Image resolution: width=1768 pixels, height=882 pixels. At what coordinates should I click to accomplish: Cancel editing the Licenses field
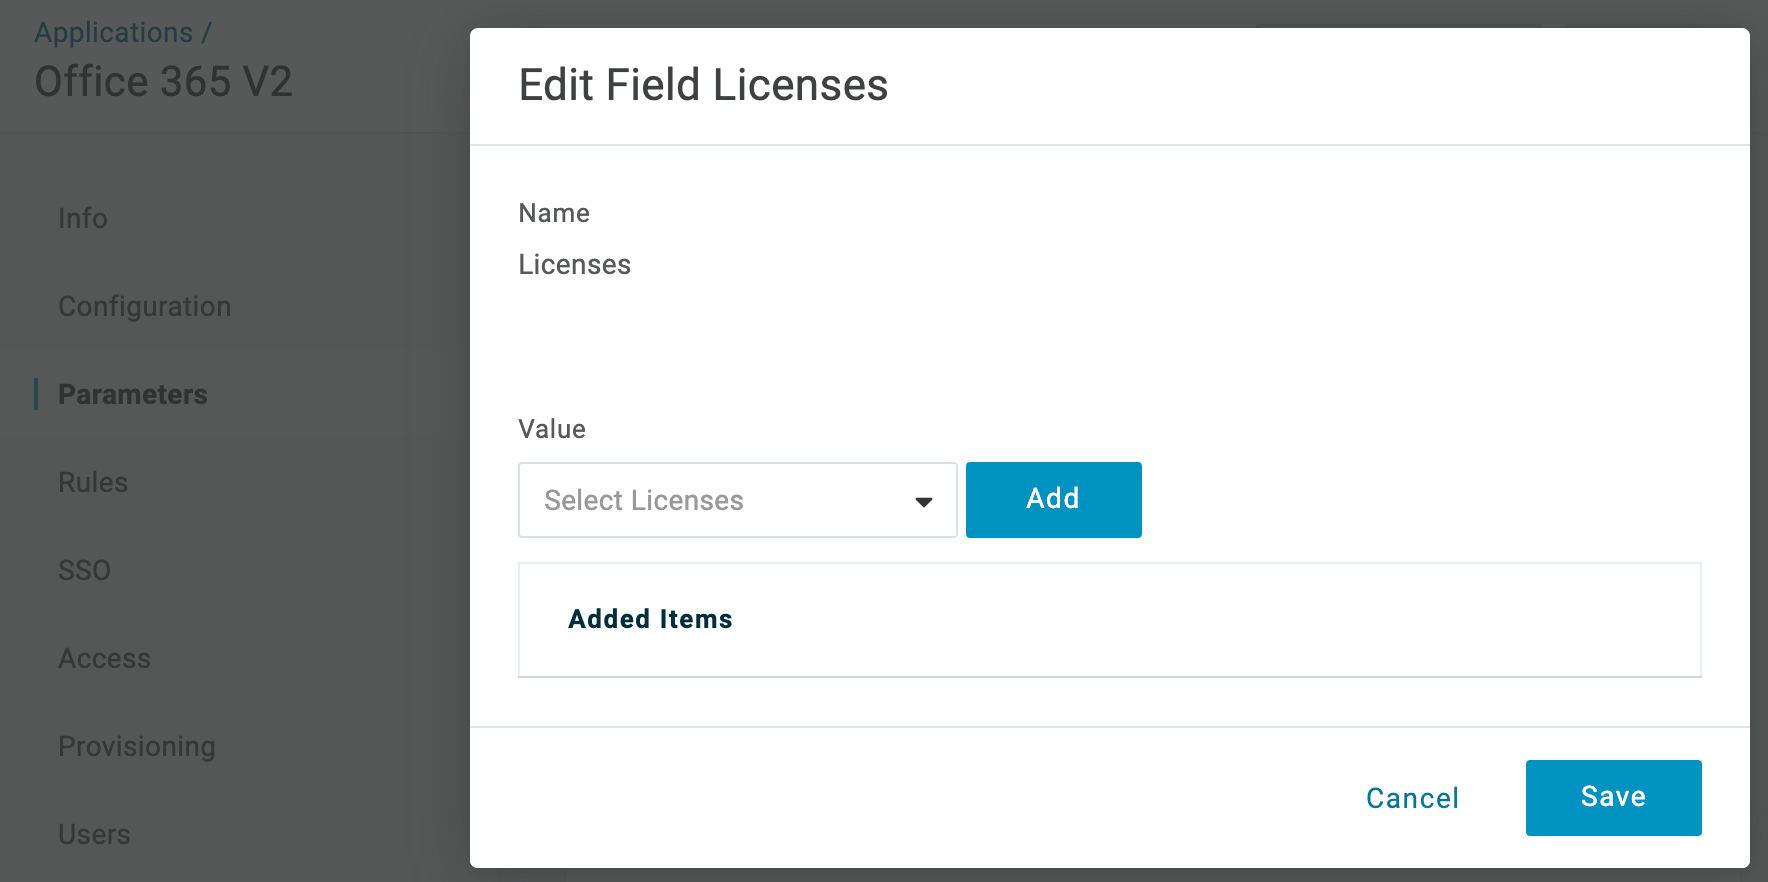1412,798
